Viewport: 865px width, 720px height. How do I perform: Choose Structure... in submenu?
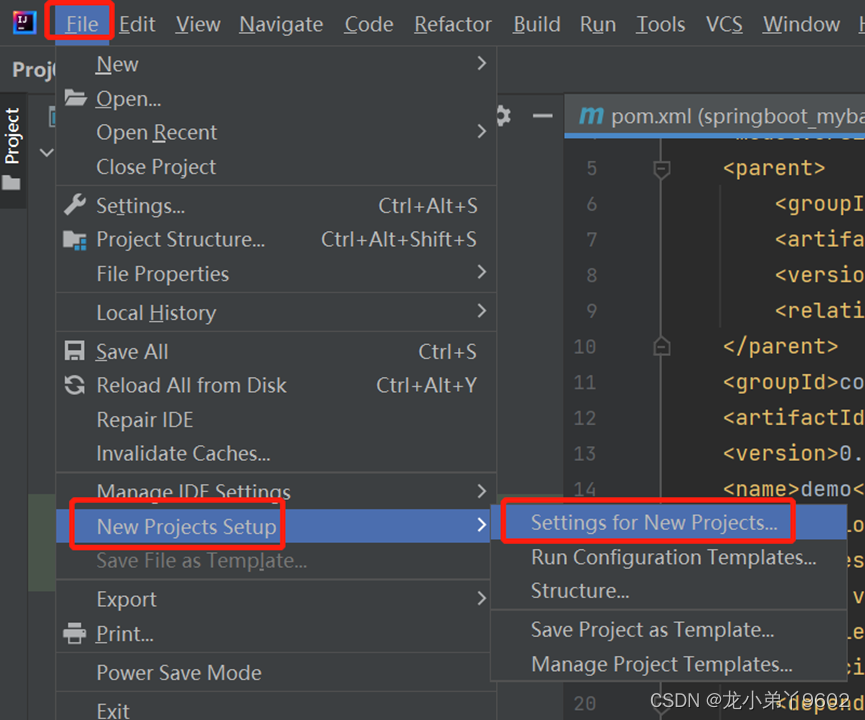point(669,591)
